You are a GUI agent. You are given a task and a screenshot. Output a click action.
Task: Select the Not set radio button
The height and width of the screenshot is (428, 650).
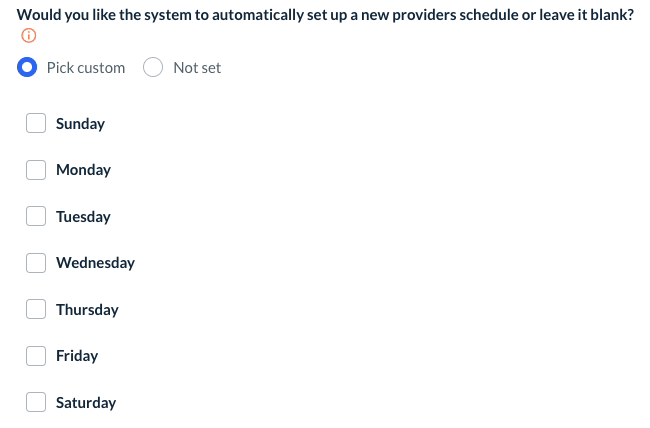[153, 68]
